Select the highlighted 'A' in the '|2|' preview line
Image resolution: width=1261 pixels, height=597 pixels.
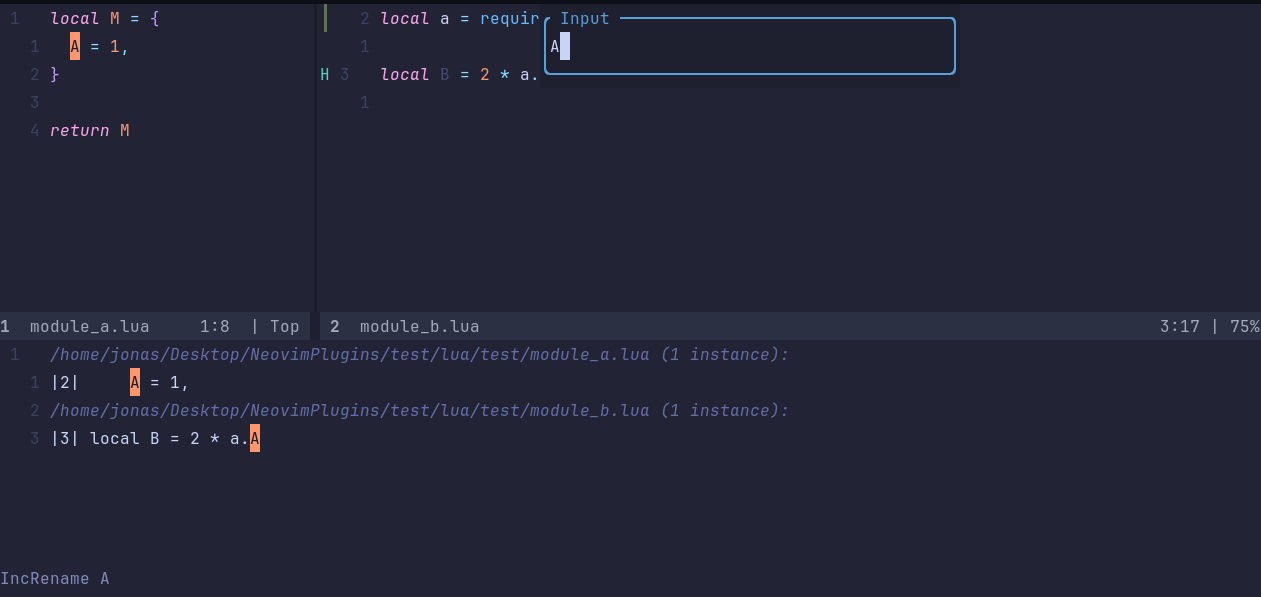click(134, 382)
